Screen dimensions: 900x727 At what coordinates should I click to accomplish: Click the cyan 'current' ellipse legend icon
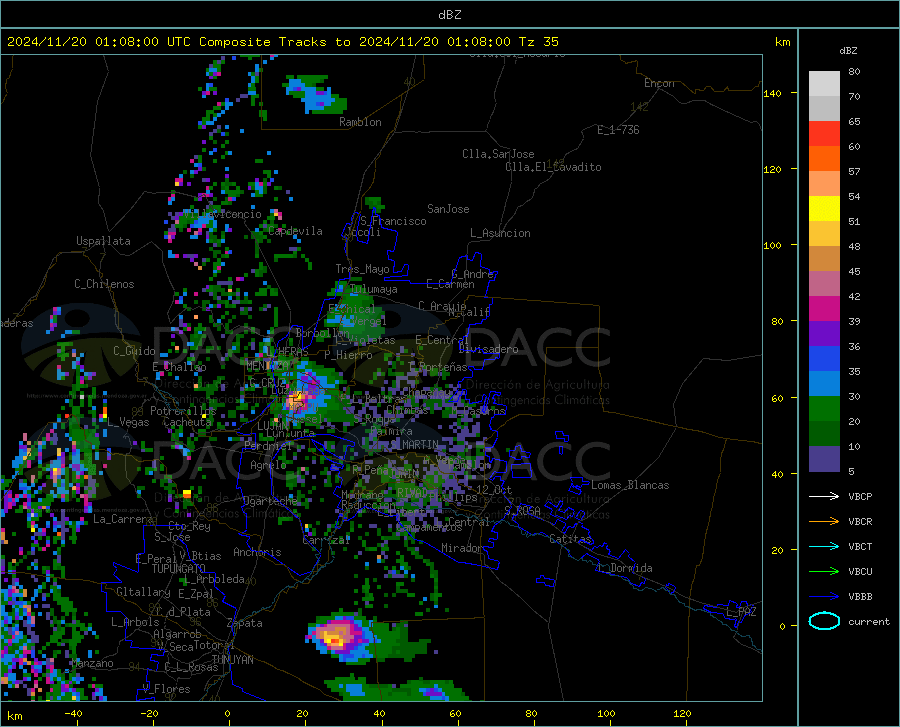[824, 621]
